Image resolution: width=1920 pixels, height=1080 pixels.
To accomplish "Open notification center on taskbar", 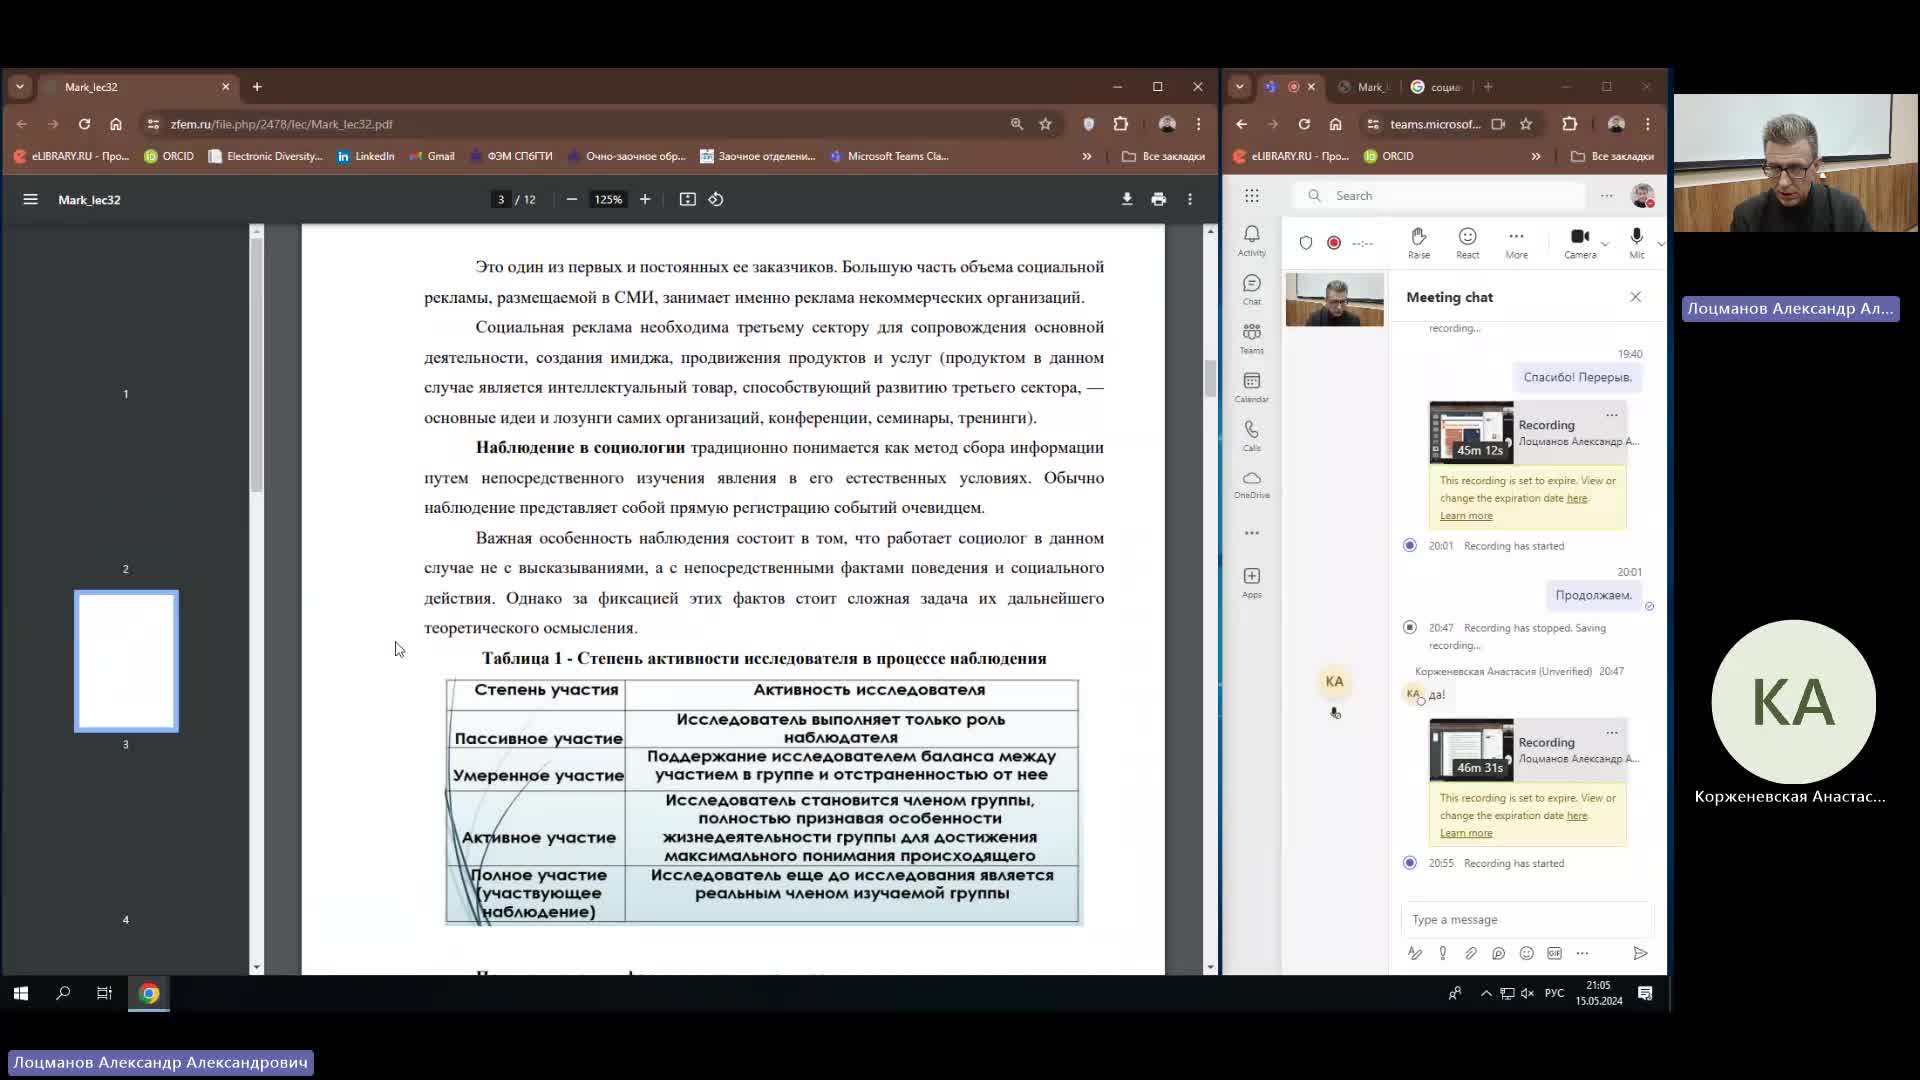I will tap(1645, 993).
